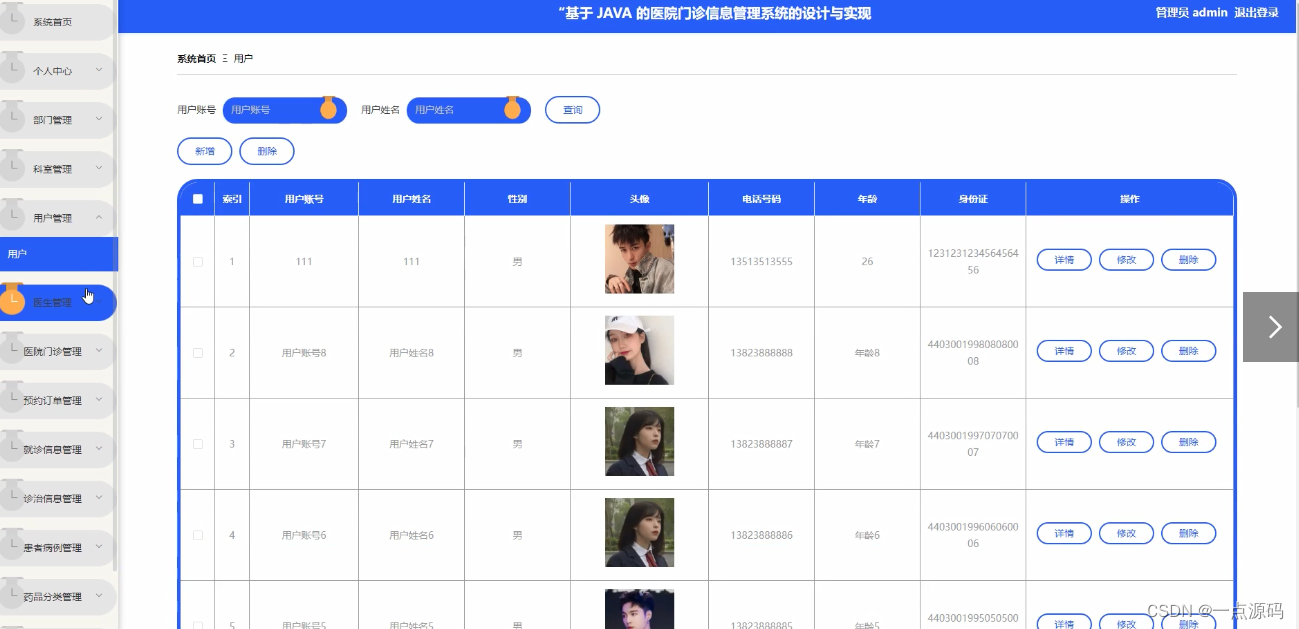Viewport: 1299px width, 629px height.
Task: Remove 用户账号6 using 删除
Action: click(x=1188, y=533)
